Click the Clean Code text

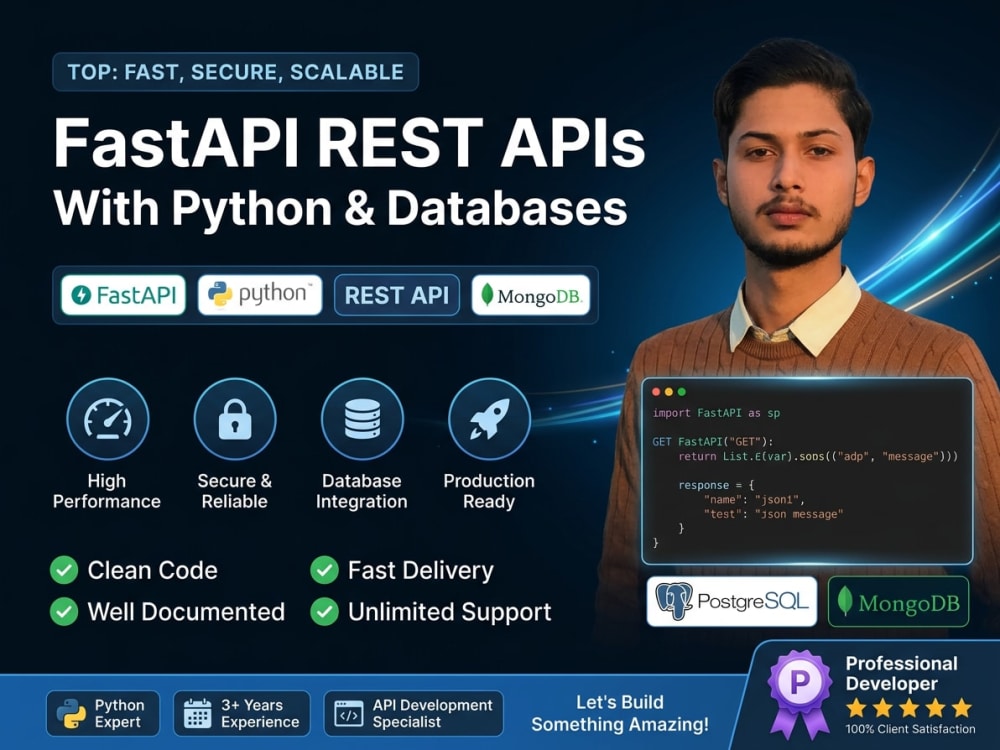point(152,570)
